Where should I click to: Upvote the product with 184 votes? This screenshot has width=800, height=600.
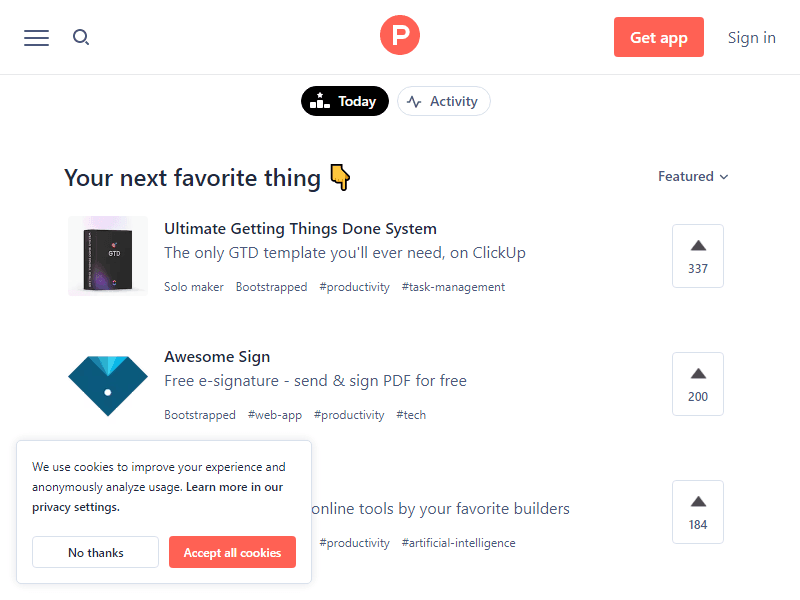[x=698, y=512]
